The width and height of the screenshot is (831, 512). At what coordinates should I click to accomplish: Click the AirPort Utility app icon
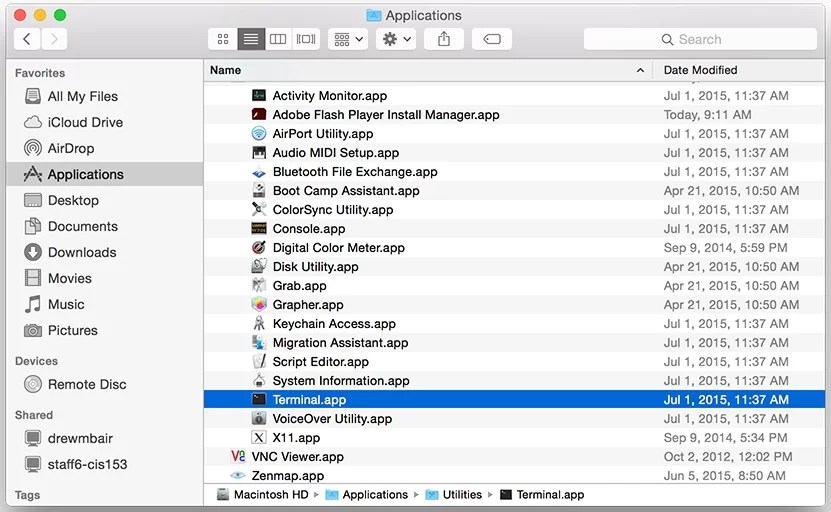[x=259, y=134]
